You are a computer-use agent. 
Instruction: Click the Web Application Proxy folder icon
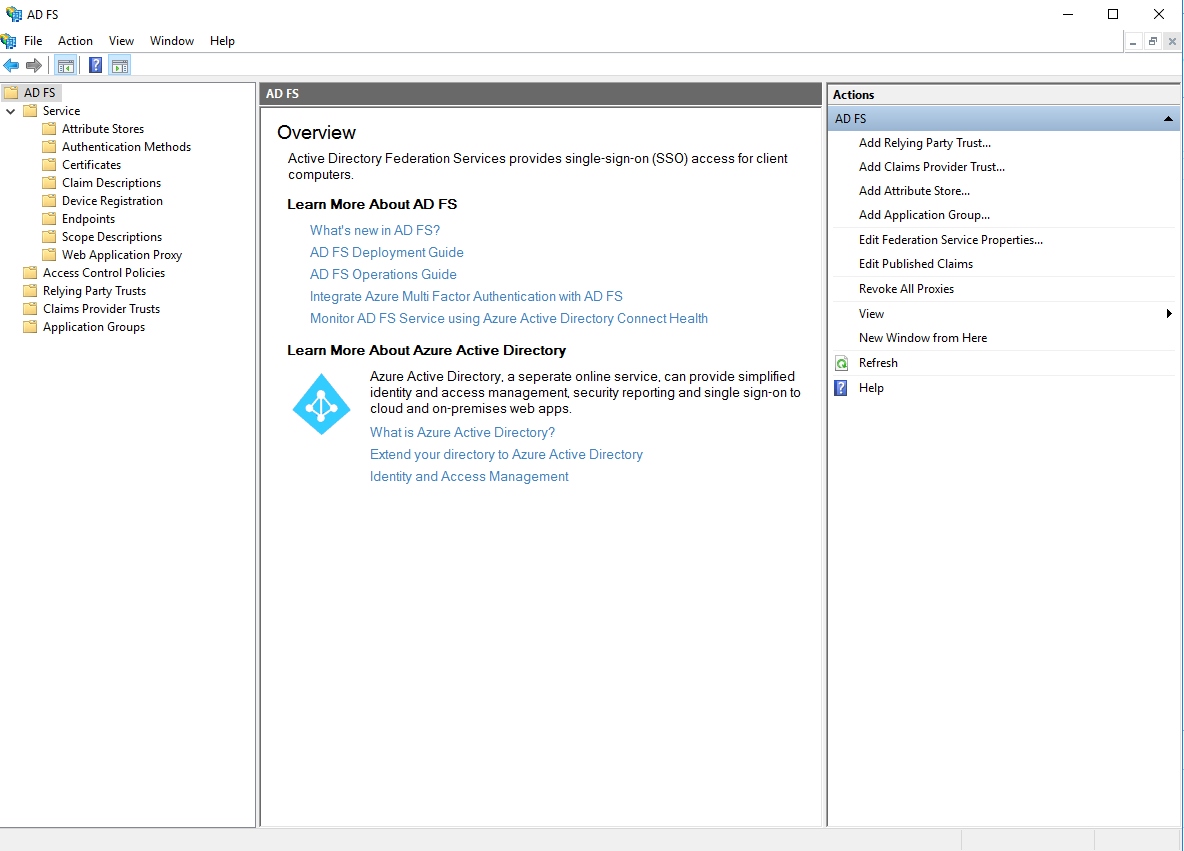pyautogui.click(x=49, y=255)
